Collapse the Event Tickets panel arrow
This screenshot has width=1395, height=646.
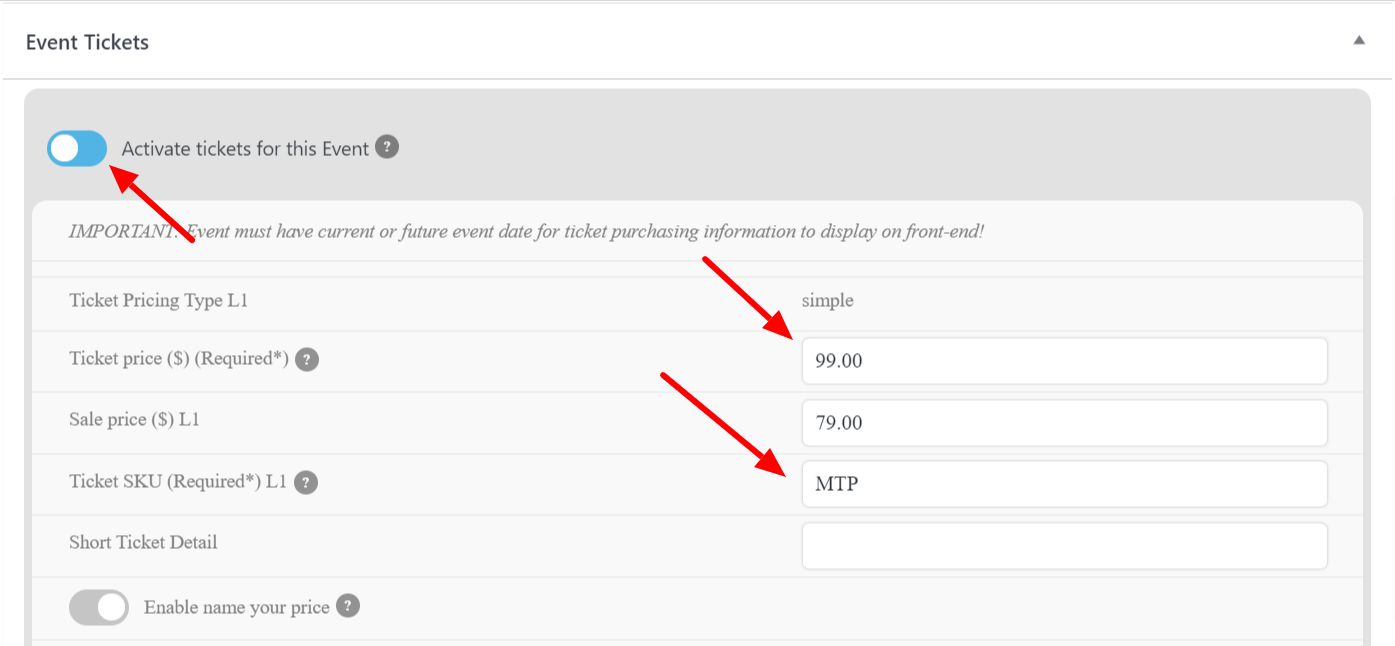tap(1359, 41)
